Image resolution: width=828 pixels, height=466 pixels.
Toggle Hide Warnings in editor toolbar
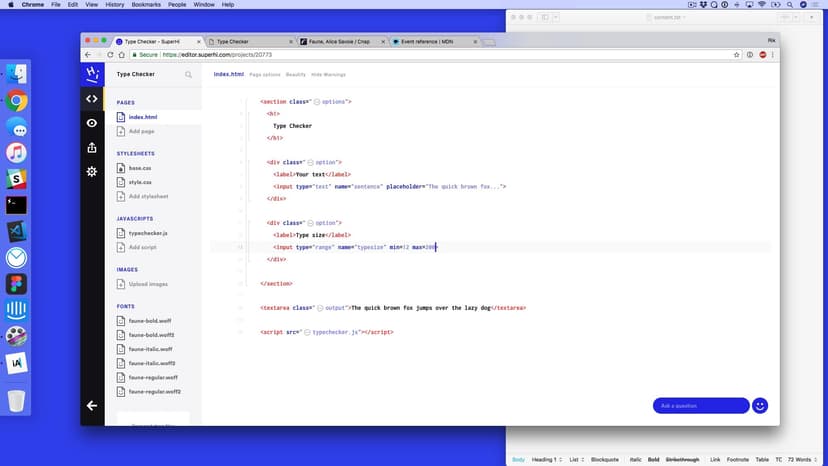pos(329,74)
